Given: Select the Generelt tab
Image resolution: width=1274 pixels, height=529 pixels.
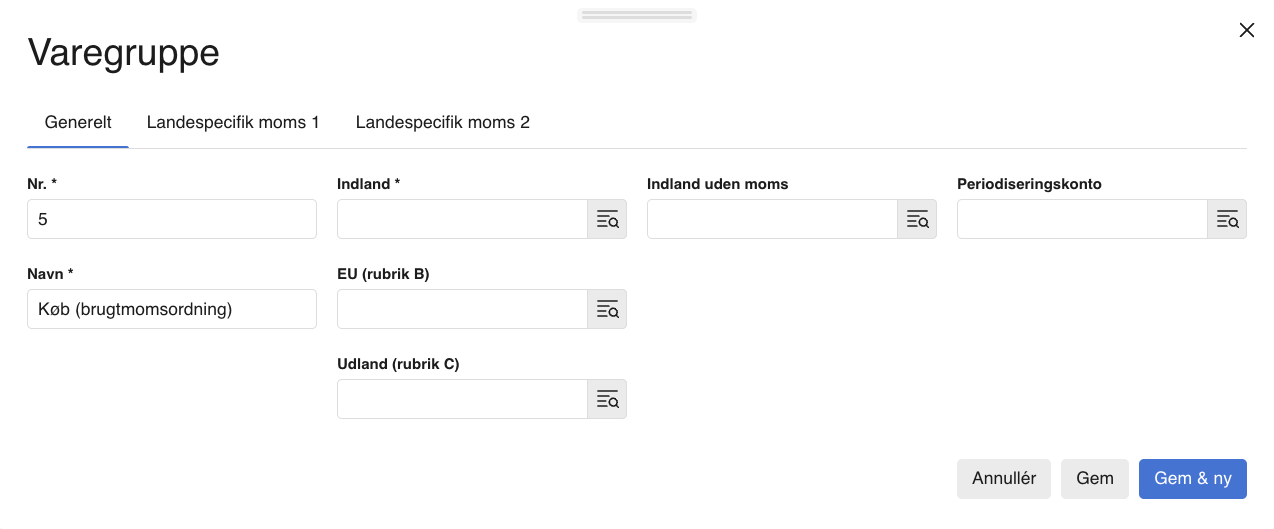Looking at the screenshot, I should pyautogui.click(x=78, y=123).
